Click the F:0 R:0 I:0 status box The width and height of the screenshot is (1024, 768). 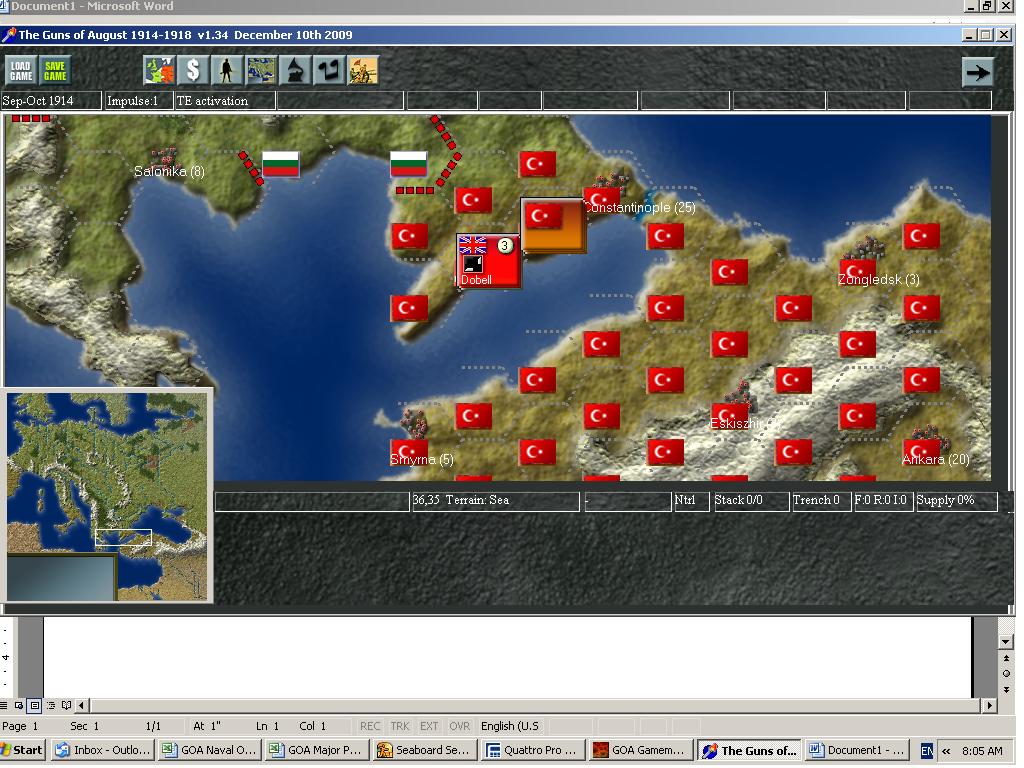coord(882,500)
